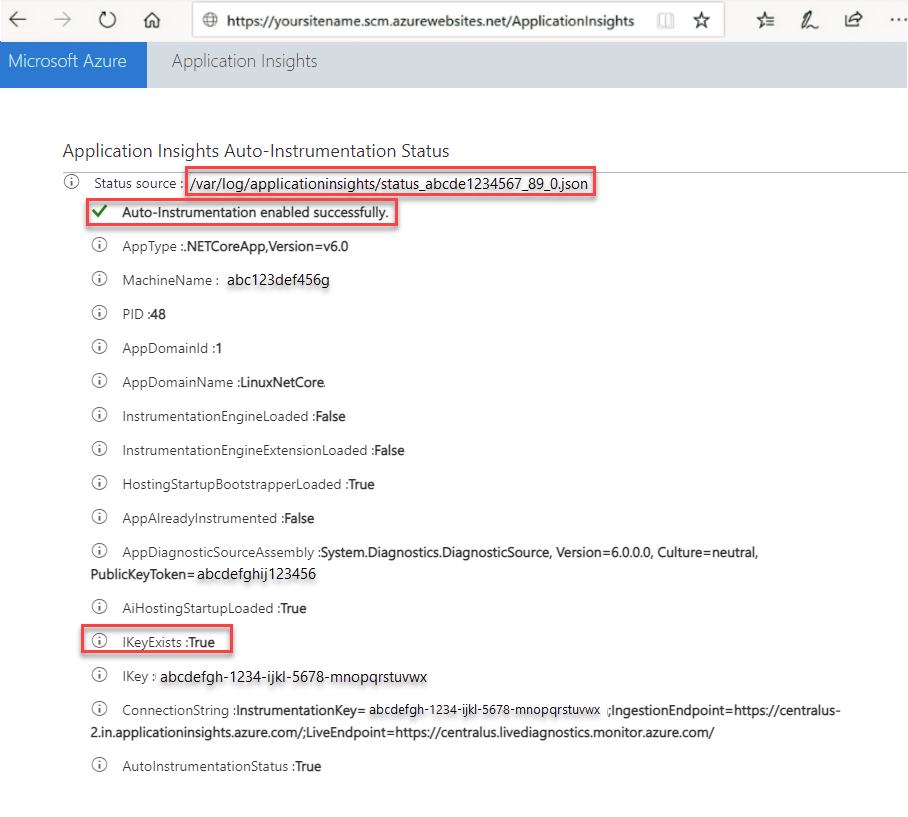Click 'AiHostingStartupLoaded :True' text
This screenshot has height=817, width=908.
214,609
